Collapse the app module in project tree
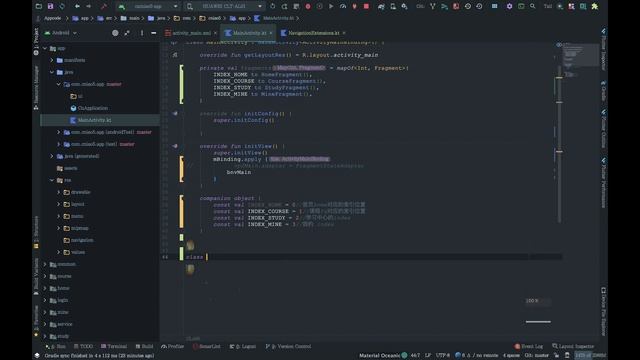The width and height of the screenshot is (640, 360). tap(45, 48)
